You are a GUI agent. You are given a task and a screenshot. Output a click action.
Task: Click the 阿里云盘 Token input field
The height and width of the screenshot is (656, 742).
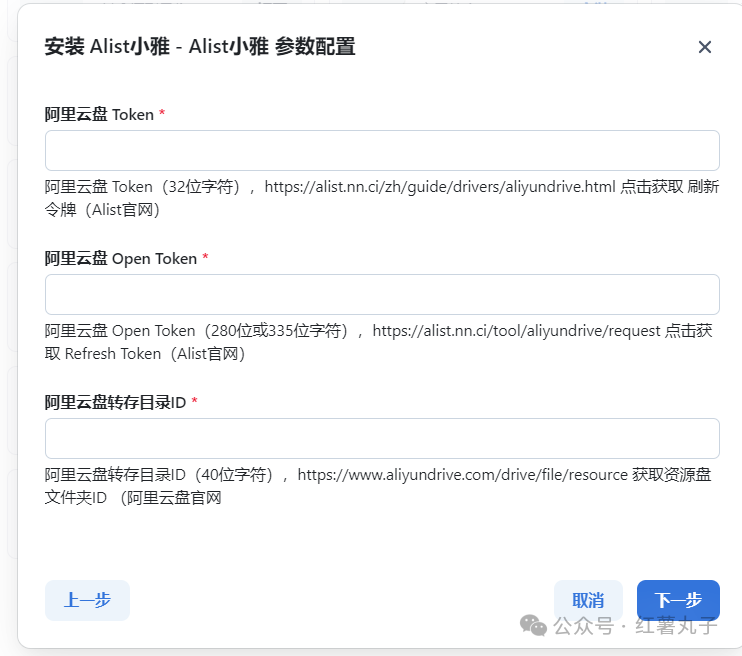point(382,151)
